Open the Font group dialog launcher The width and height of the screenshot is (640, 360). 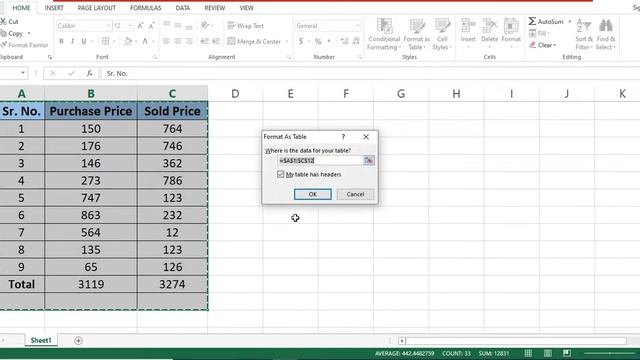(155, 58)
